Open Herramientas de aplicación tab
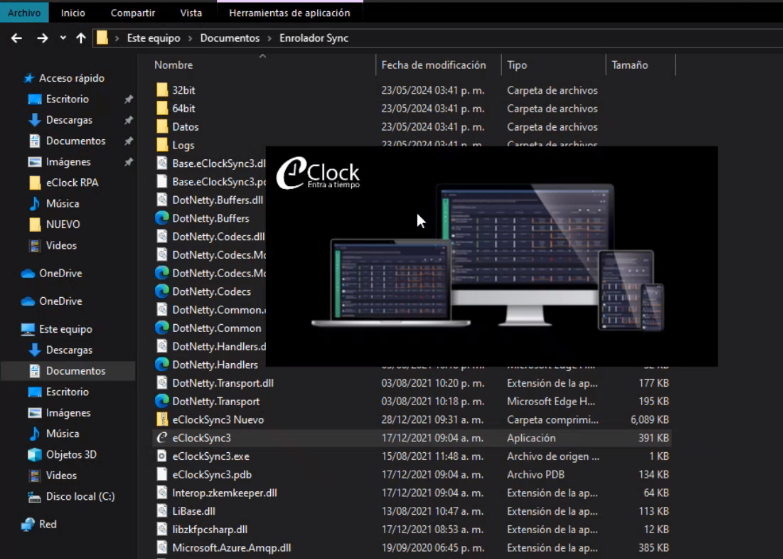Screen dimensions: 783x559 coord(290,13)
